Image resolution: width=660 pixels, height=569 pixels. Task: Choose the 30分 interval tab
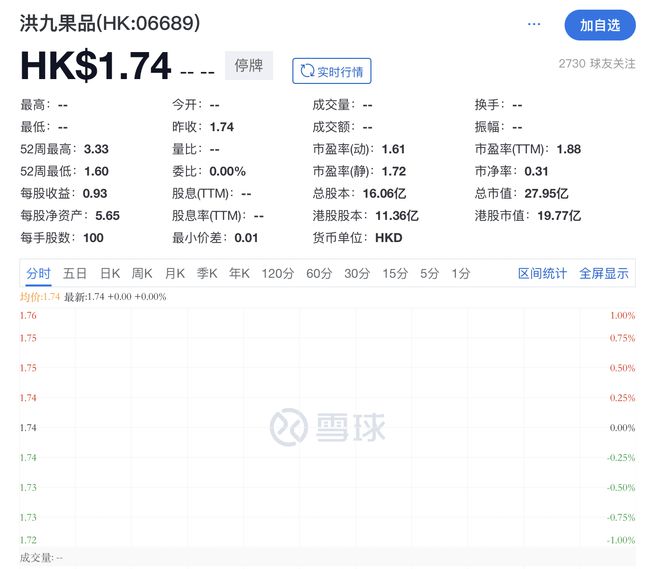tap(357, 274)
